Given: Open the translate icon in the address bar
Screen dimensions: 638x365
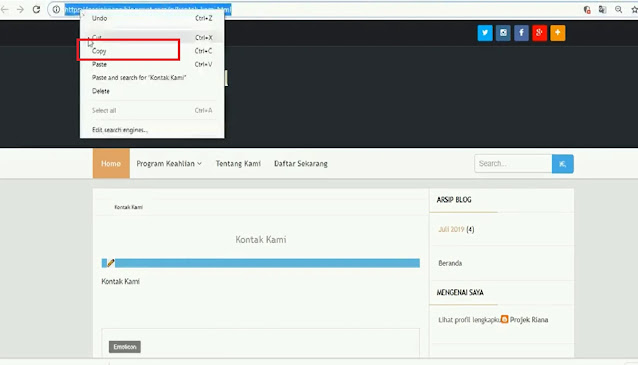Looking at the screenshot, I should (x=602, y=9).
